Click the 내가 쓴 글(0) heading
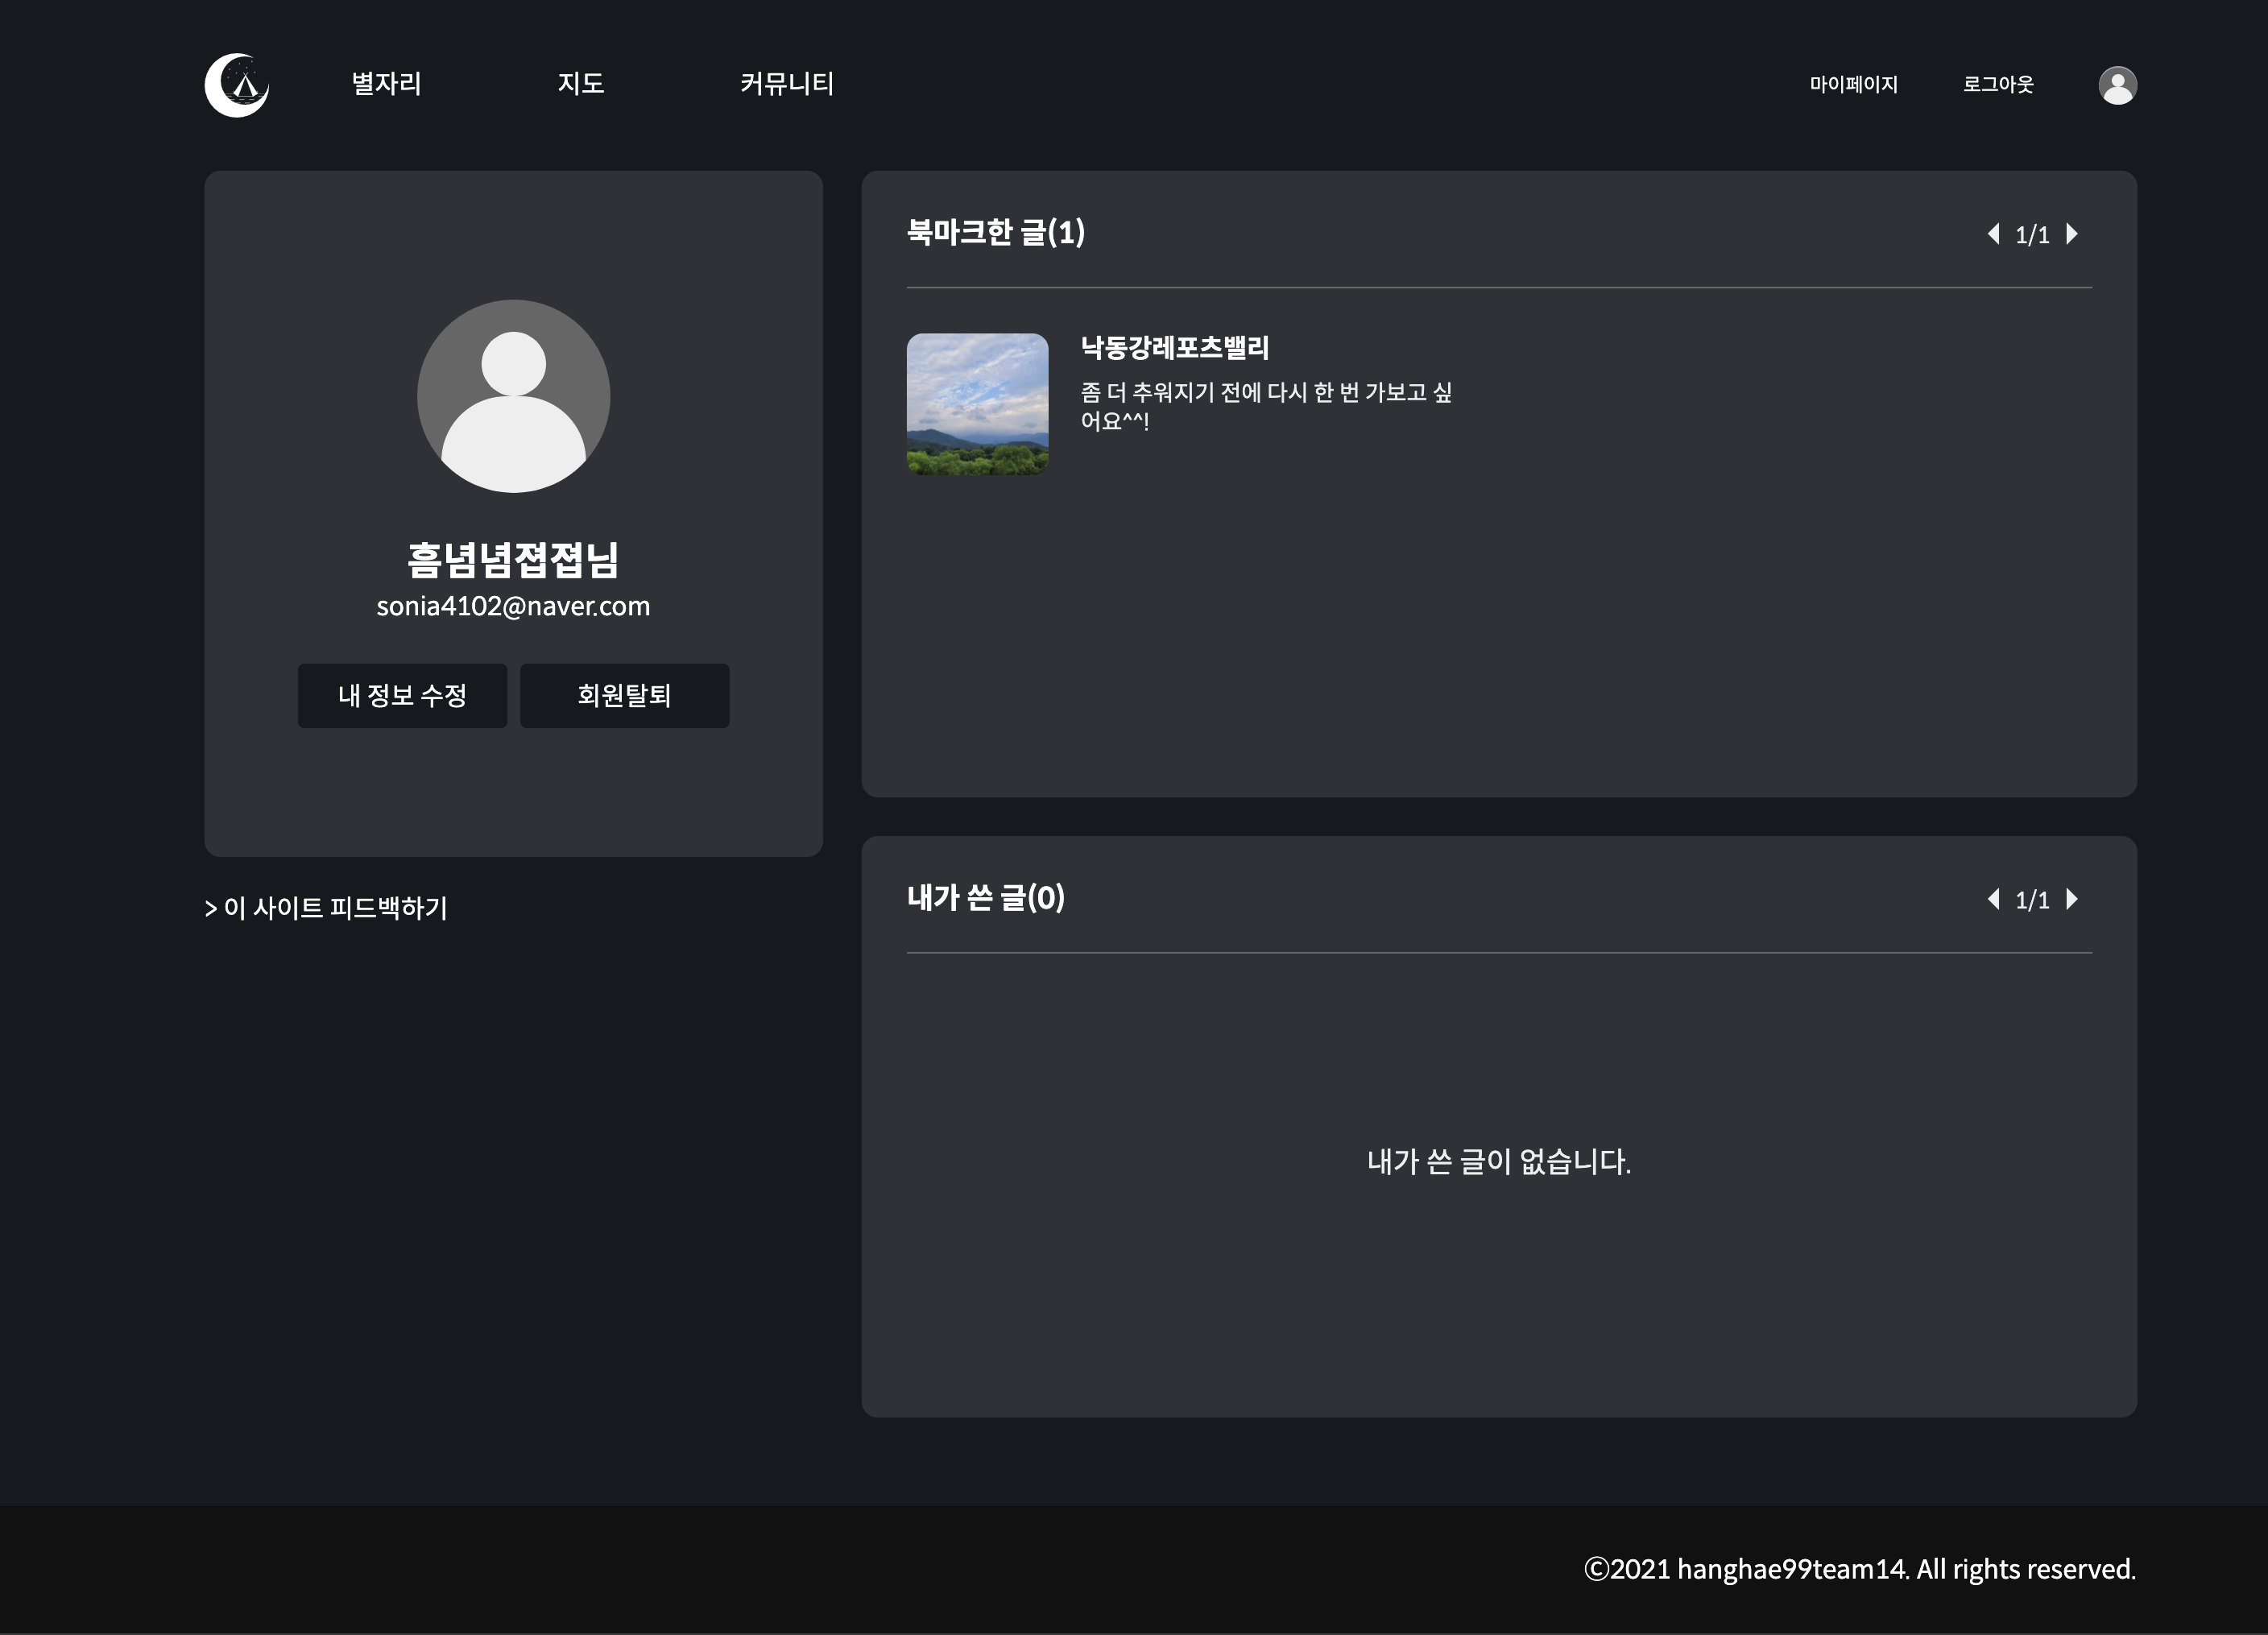 click(985, 898)
